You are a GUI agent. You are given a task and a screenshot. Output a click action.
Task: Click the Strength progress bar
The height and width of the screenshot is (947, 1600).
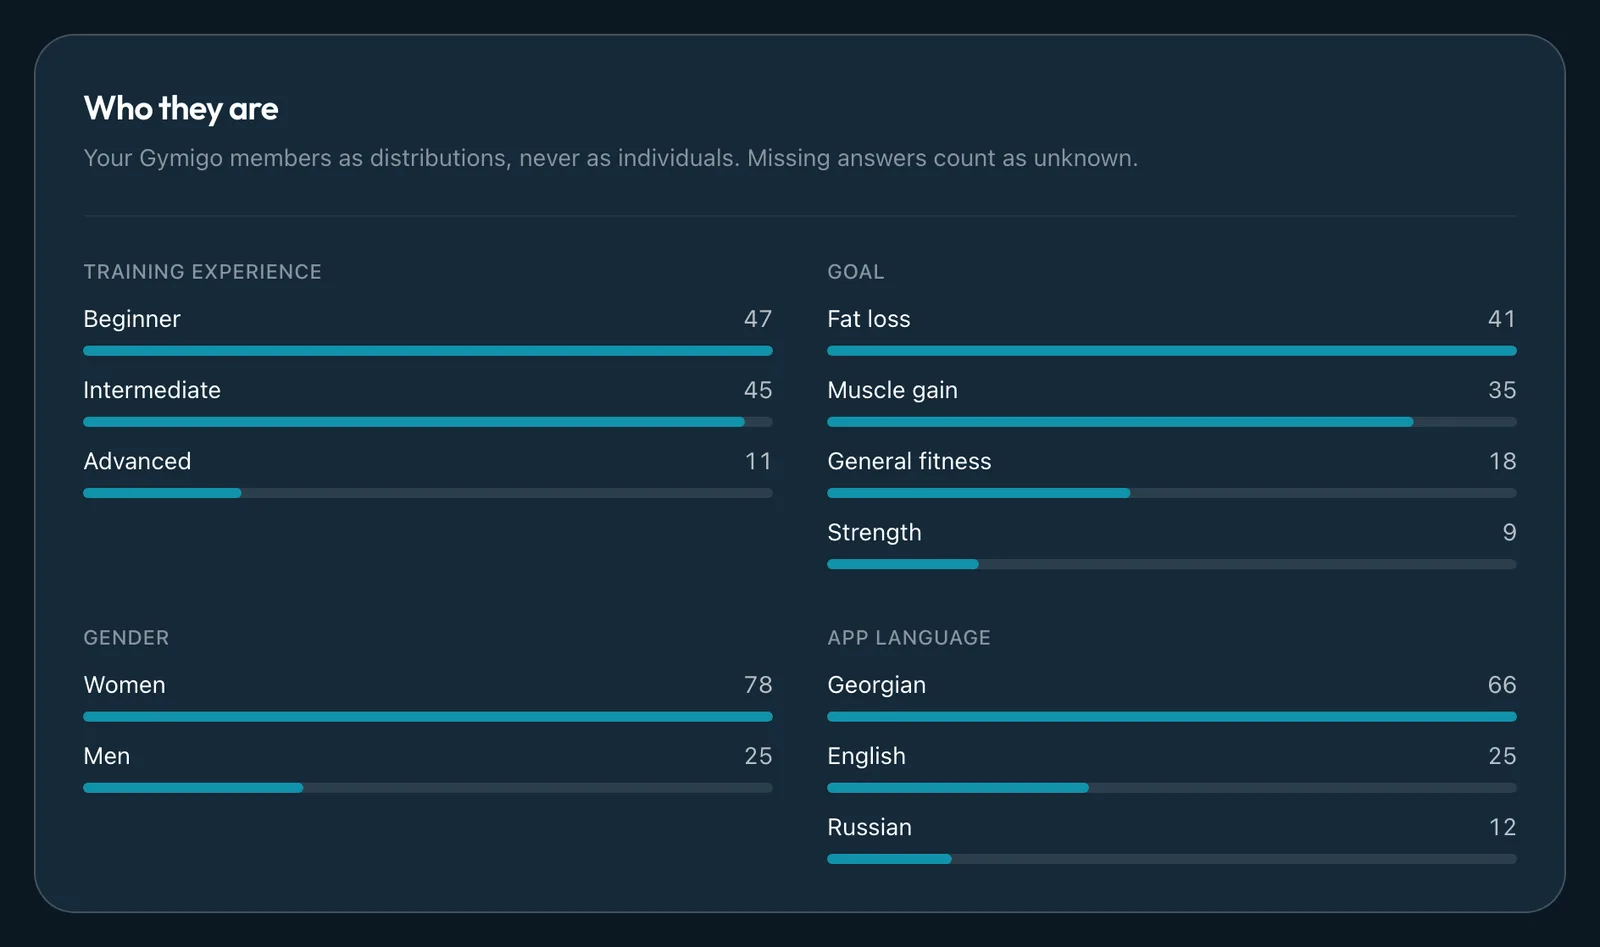1172,564
